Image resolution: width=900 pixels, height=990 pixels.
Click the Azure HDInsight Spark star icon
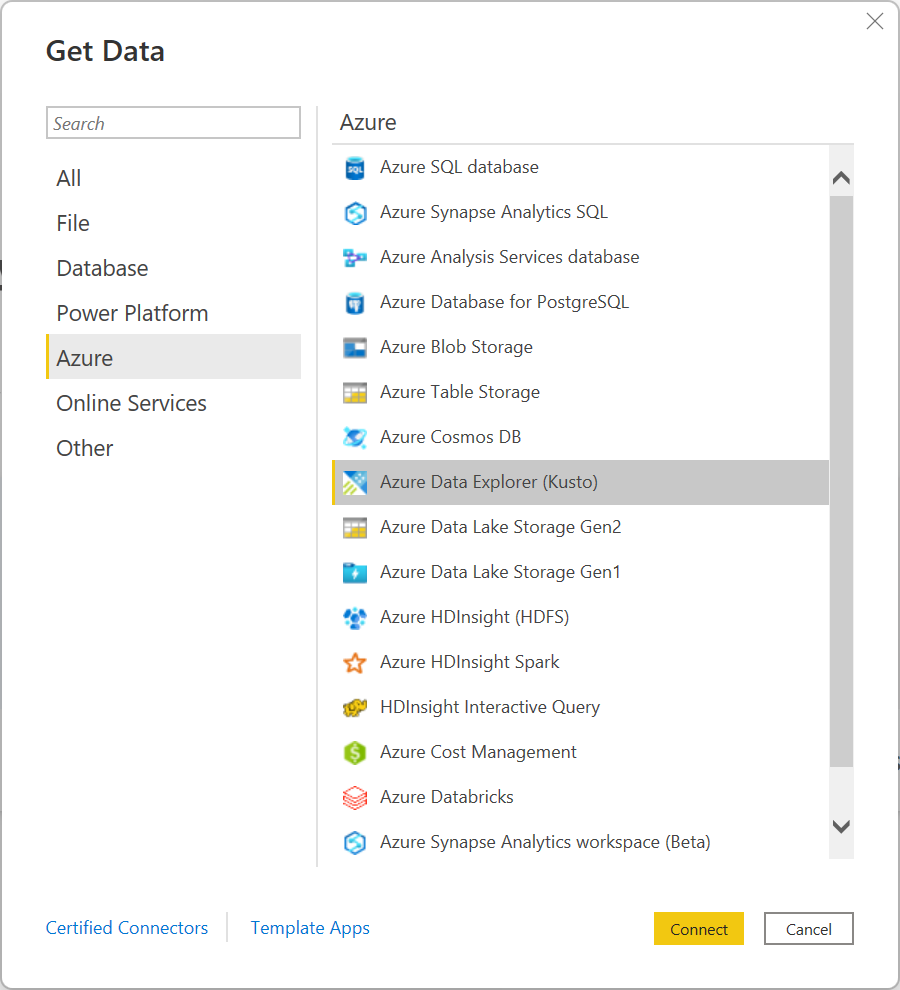(355, 662)
